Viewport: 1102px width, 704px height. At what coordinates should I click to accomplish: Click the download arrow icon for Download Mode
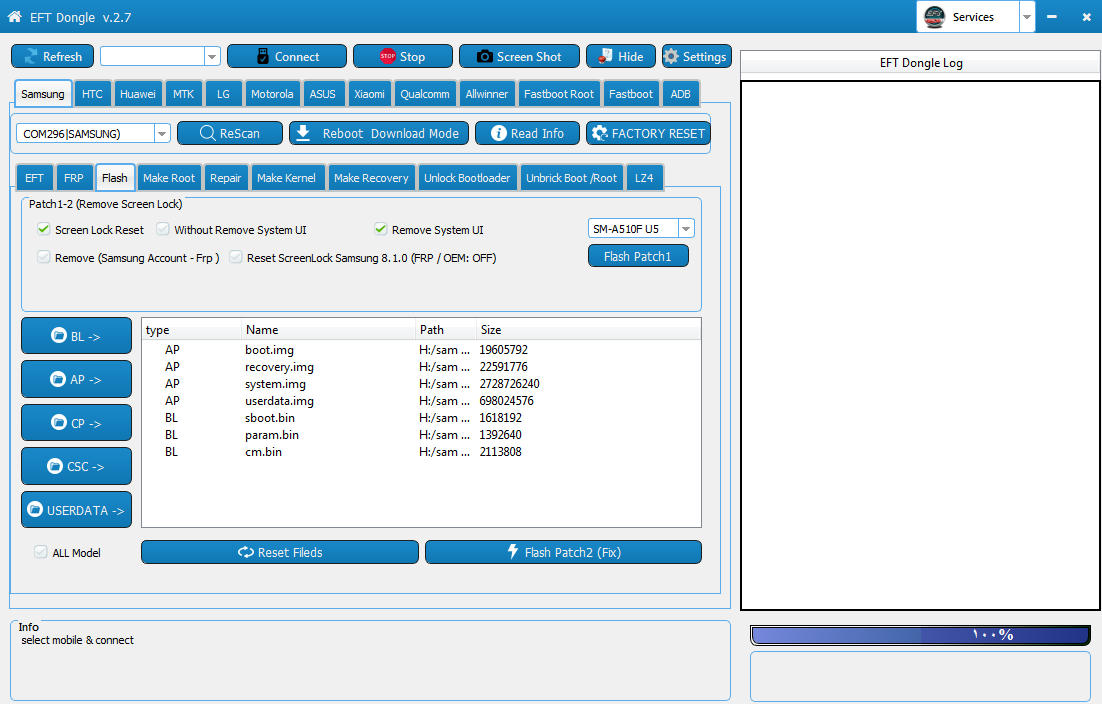[x=303, y=133]
